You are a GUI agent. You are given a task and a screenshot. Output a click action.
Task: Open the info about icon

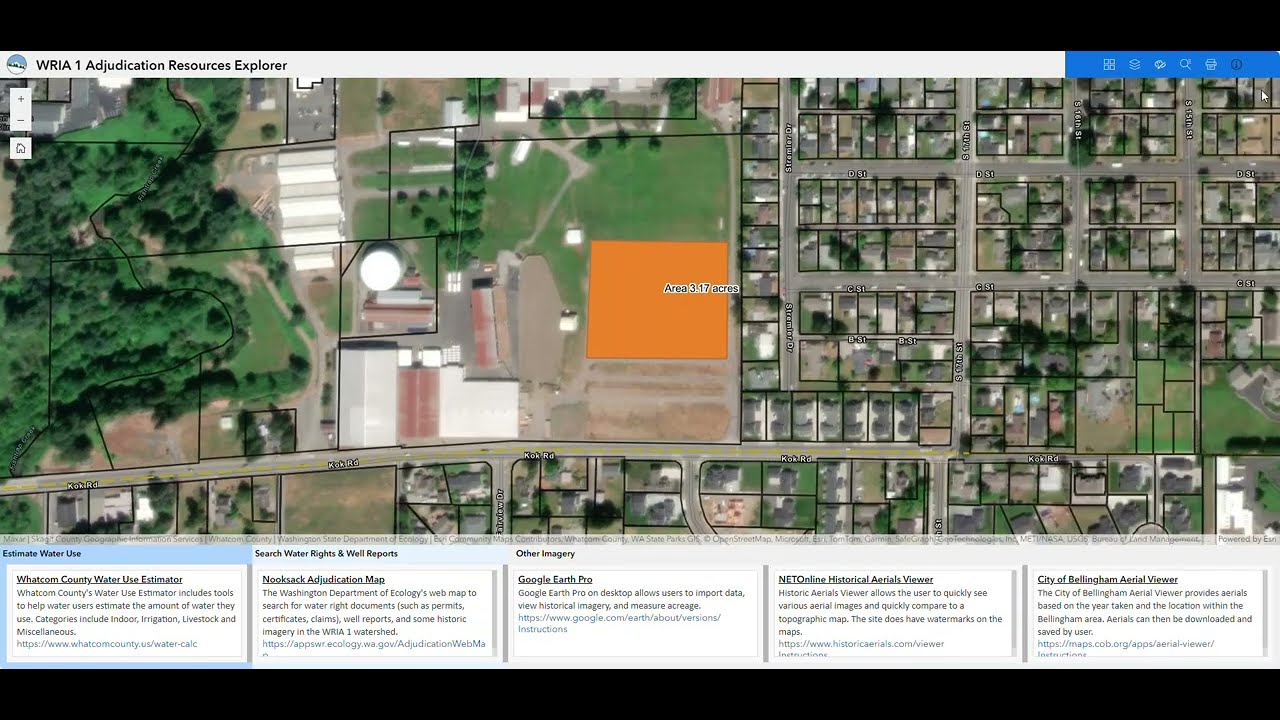pos(1236,64)
